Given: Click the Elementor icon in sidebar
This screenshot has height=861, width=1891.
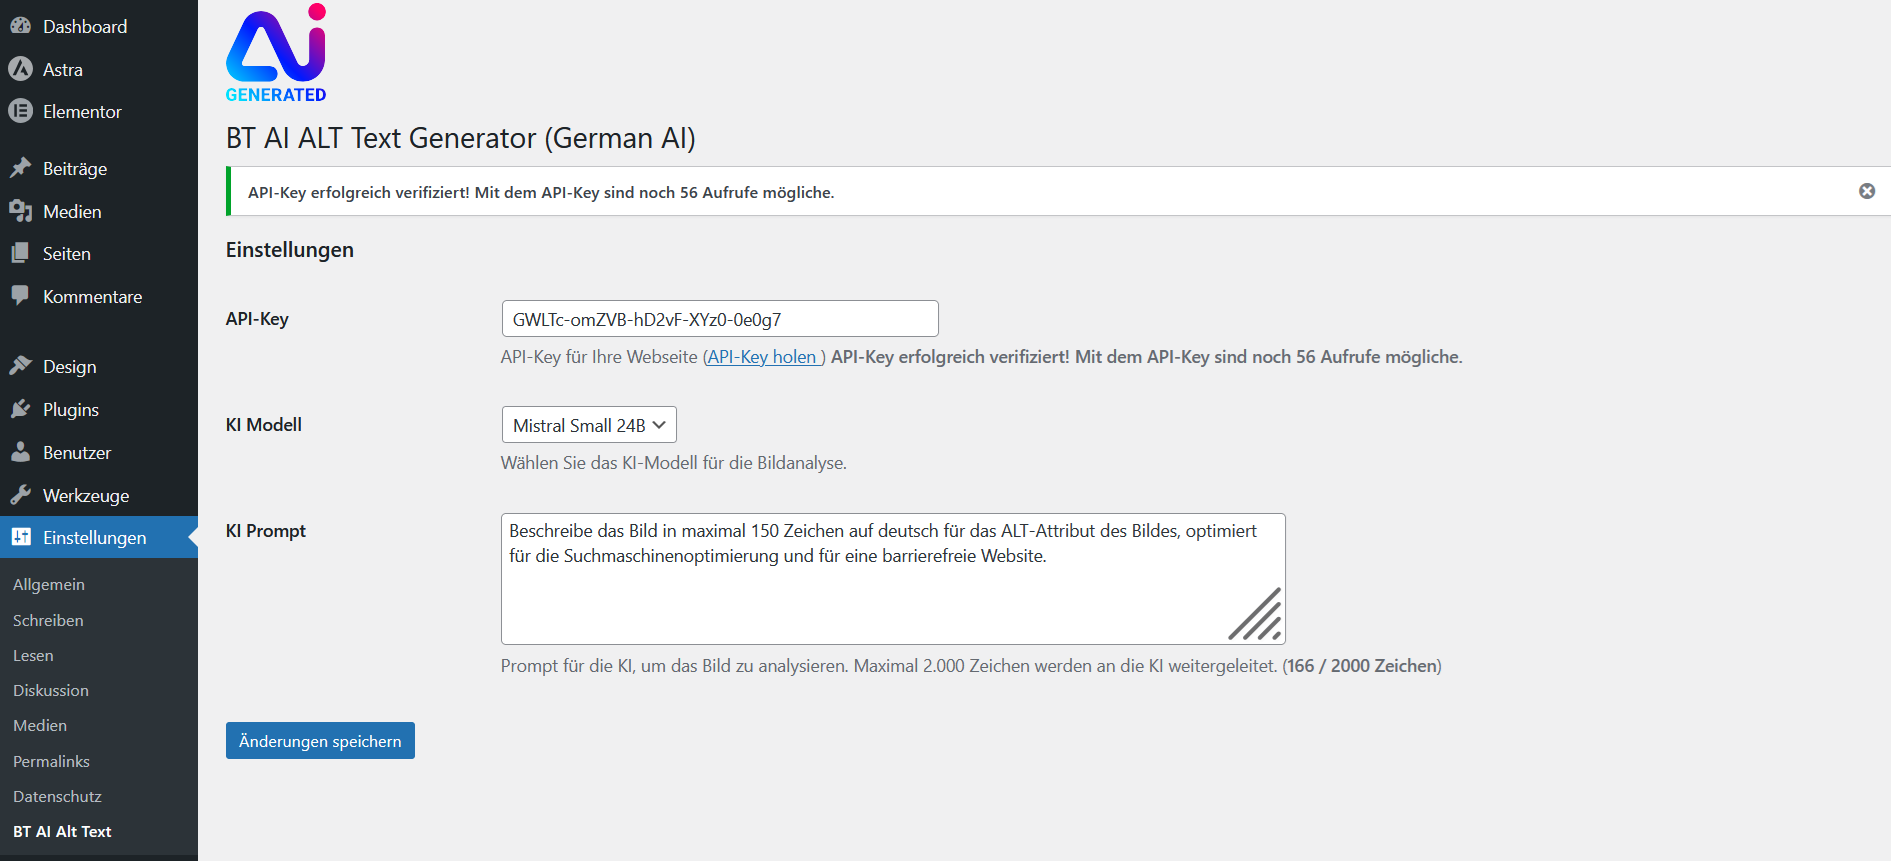Looking at the screenshot, I should [20, 111].
